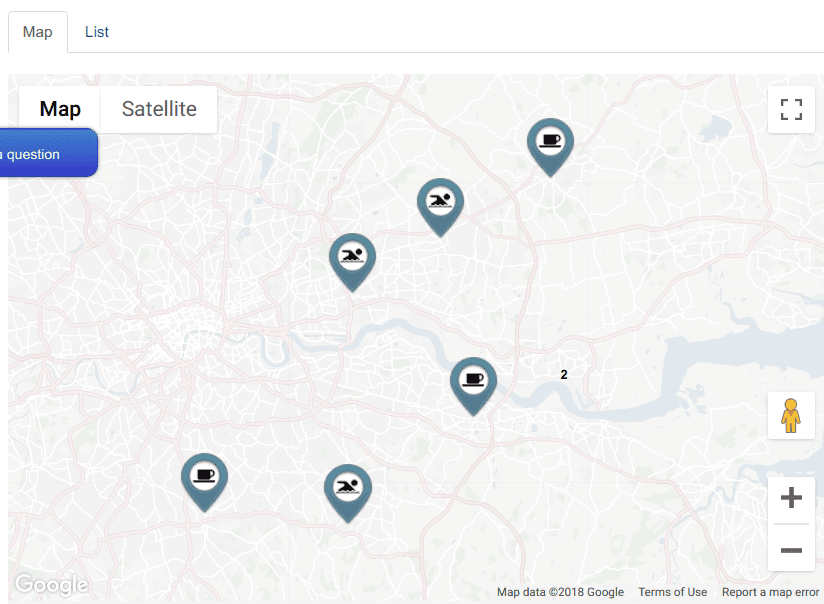
Task: Open the blue question button
Action: coord(46,153)
